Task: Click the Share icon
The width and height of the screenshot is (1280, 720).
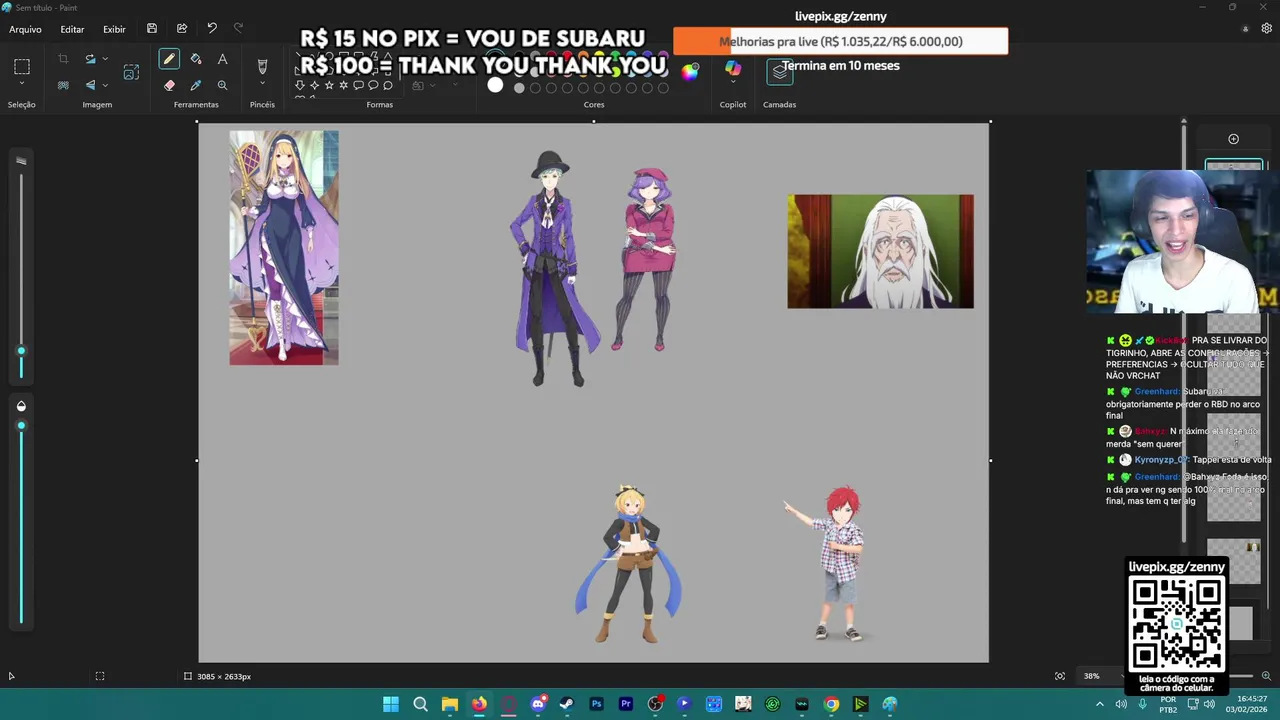Action: coord(181,29)
